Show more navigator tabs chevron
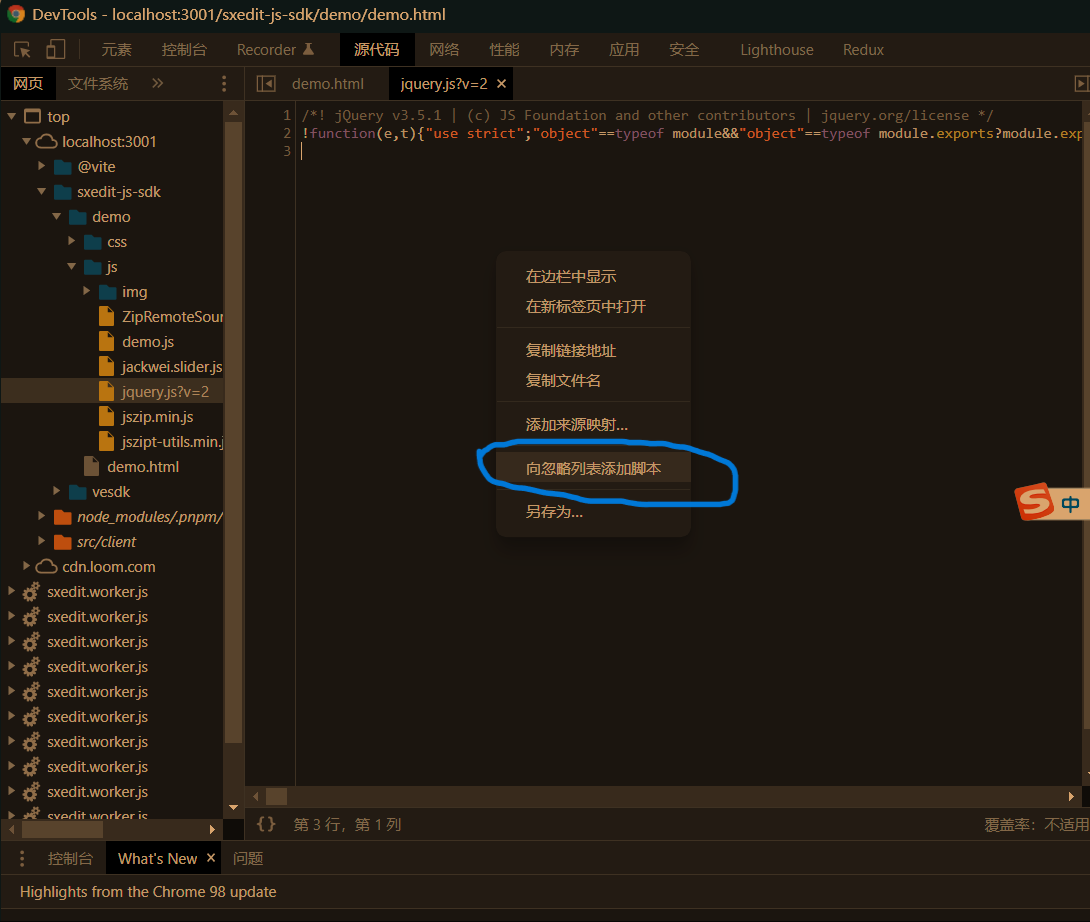The height and width of the screenshot is (922, 1090). [157, 84]
